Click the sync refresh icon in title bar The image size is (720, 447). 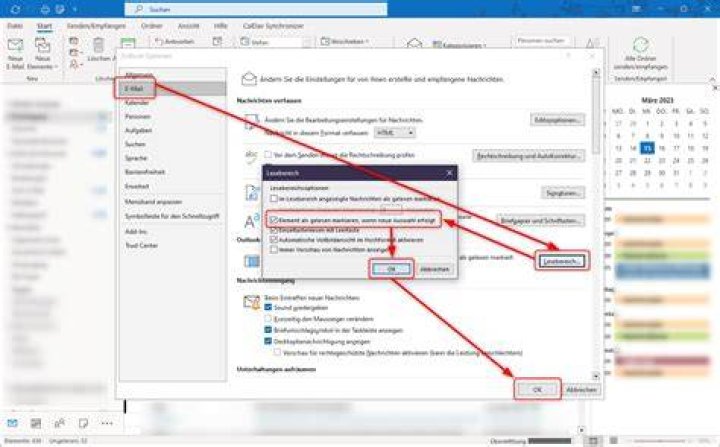pyautogui.click(x=16, y=9)
